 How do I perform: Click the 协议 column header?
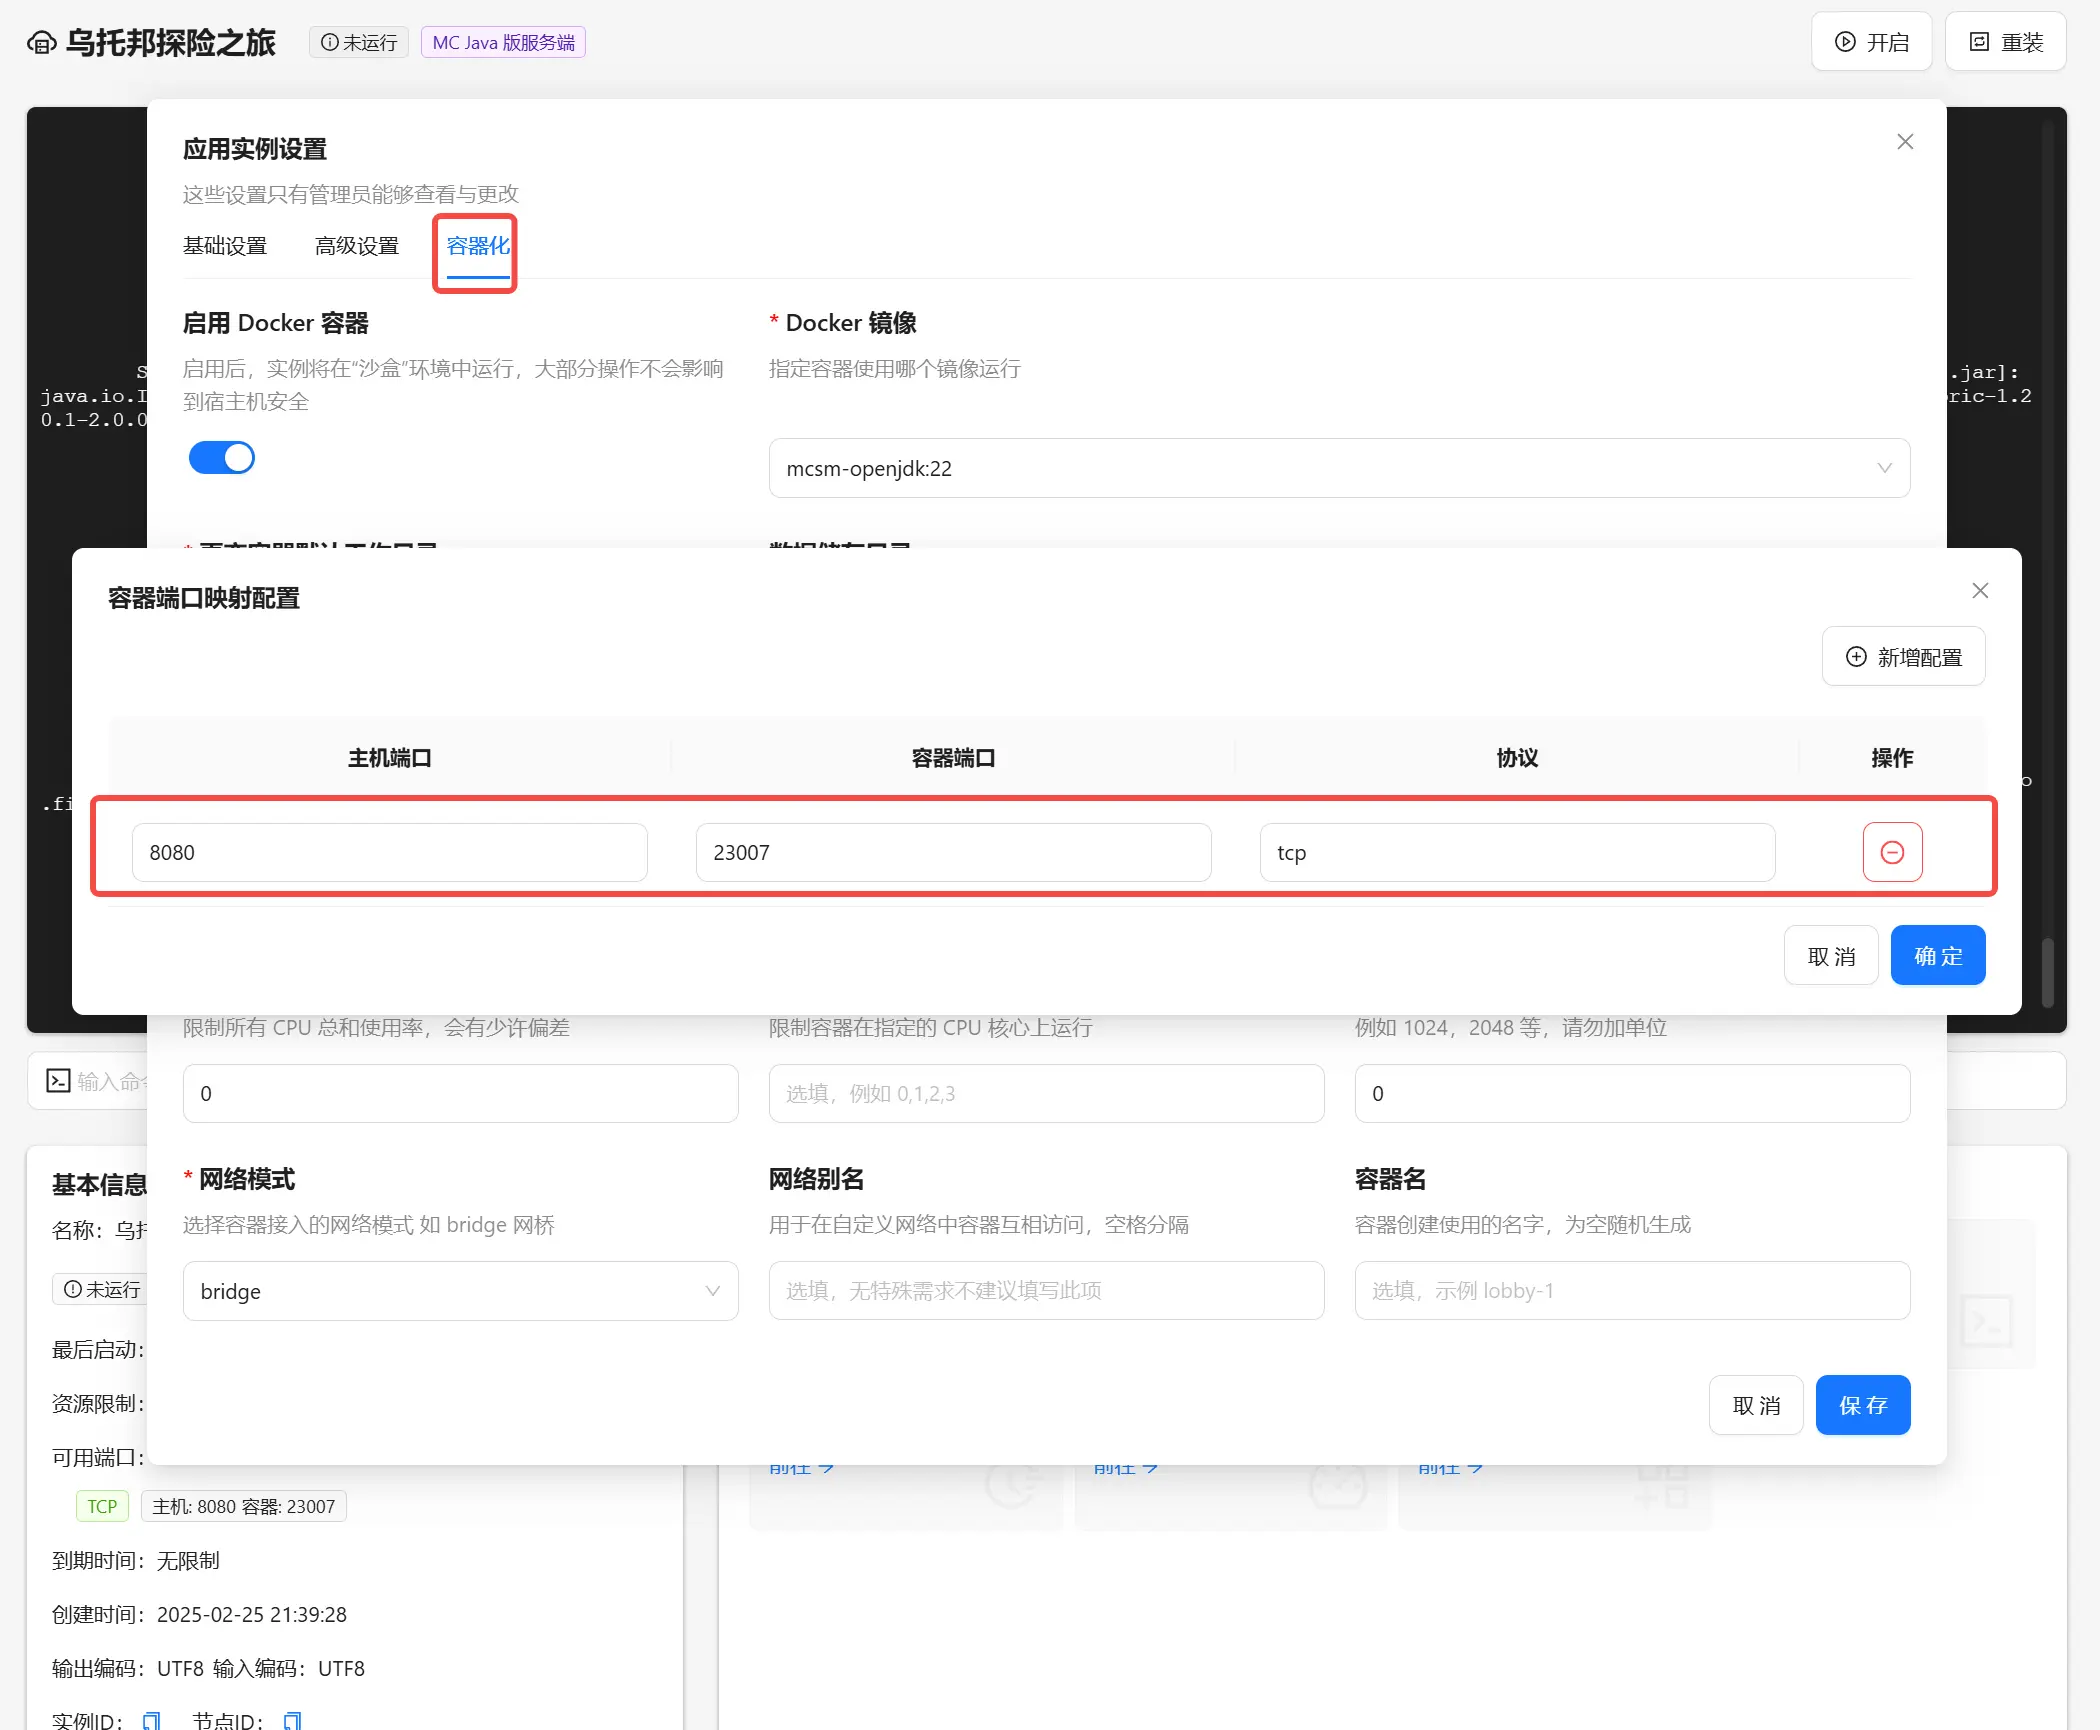pos(1517,758)
